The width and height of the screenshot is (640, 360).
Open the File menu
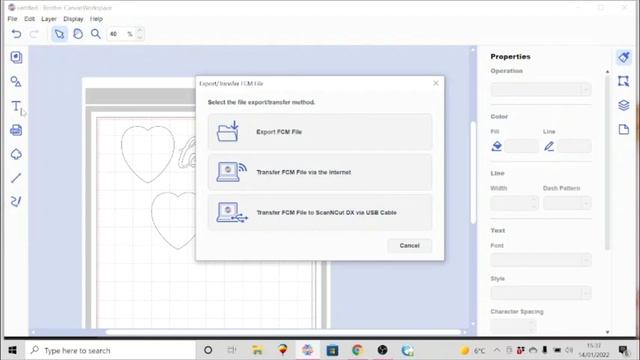pyautogui.click(x=12, y=19)
